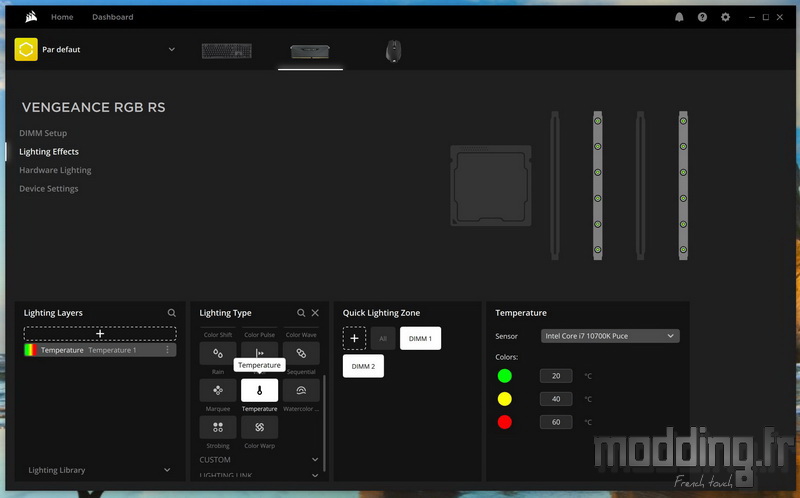Choose the Sequential lighting effect
The width and height of the screenshot is (800, 498).
click(x=301, y=353)
